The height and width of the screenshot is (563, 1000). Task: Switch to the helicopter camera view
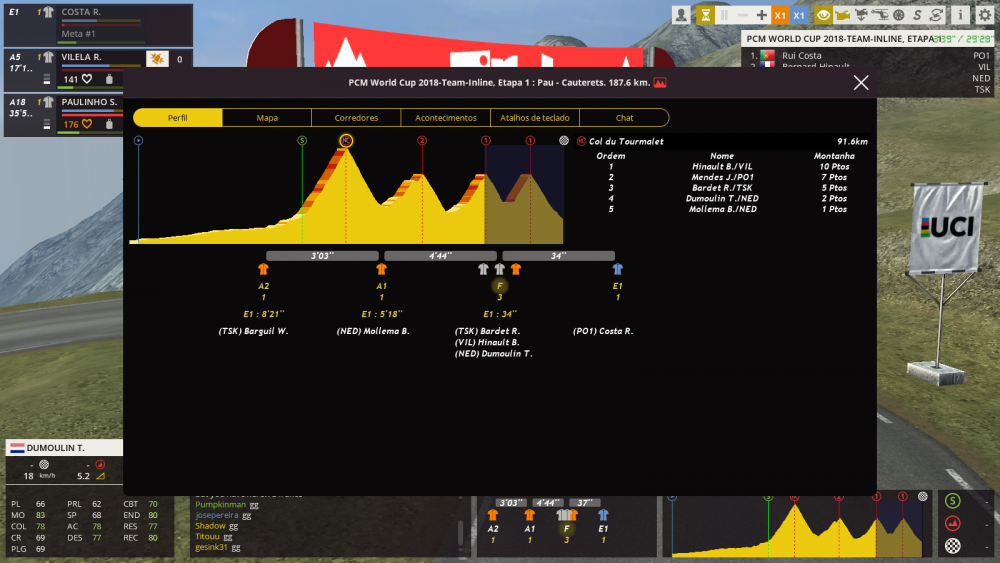pos(880,15)
